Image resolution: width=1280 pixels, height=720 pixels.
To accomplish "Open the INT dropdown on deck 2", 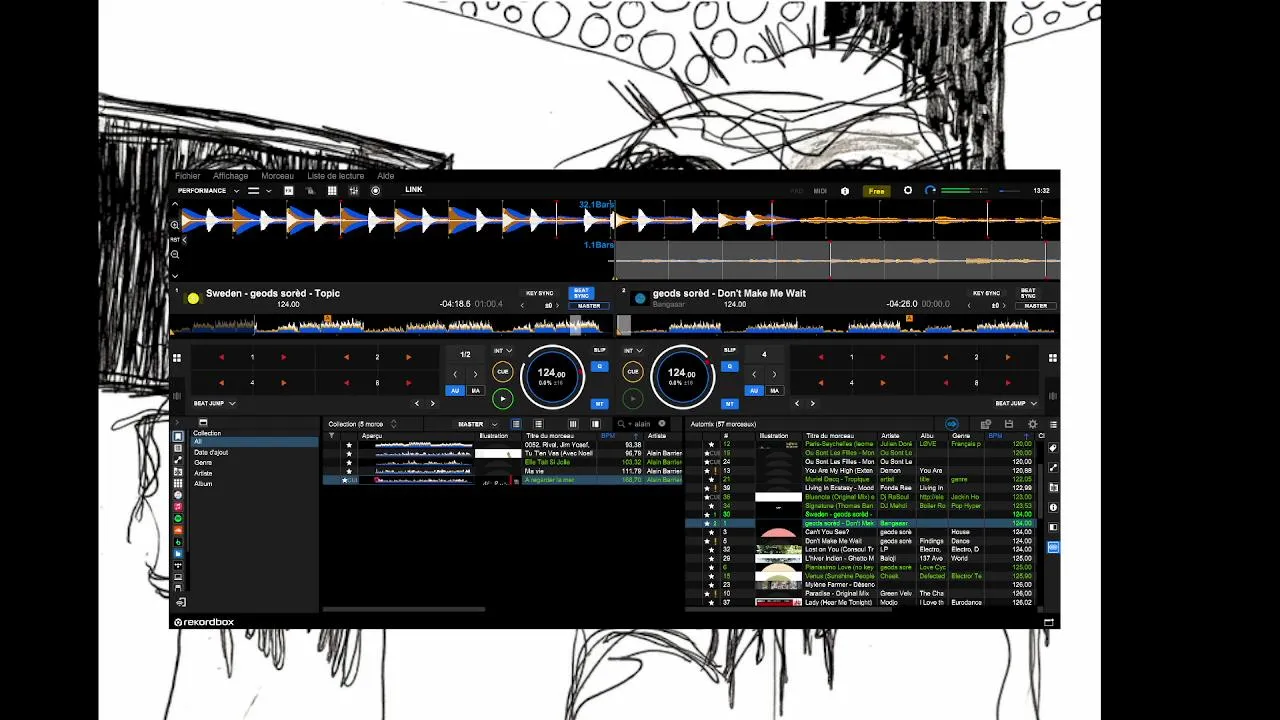I will coord(633,351).
